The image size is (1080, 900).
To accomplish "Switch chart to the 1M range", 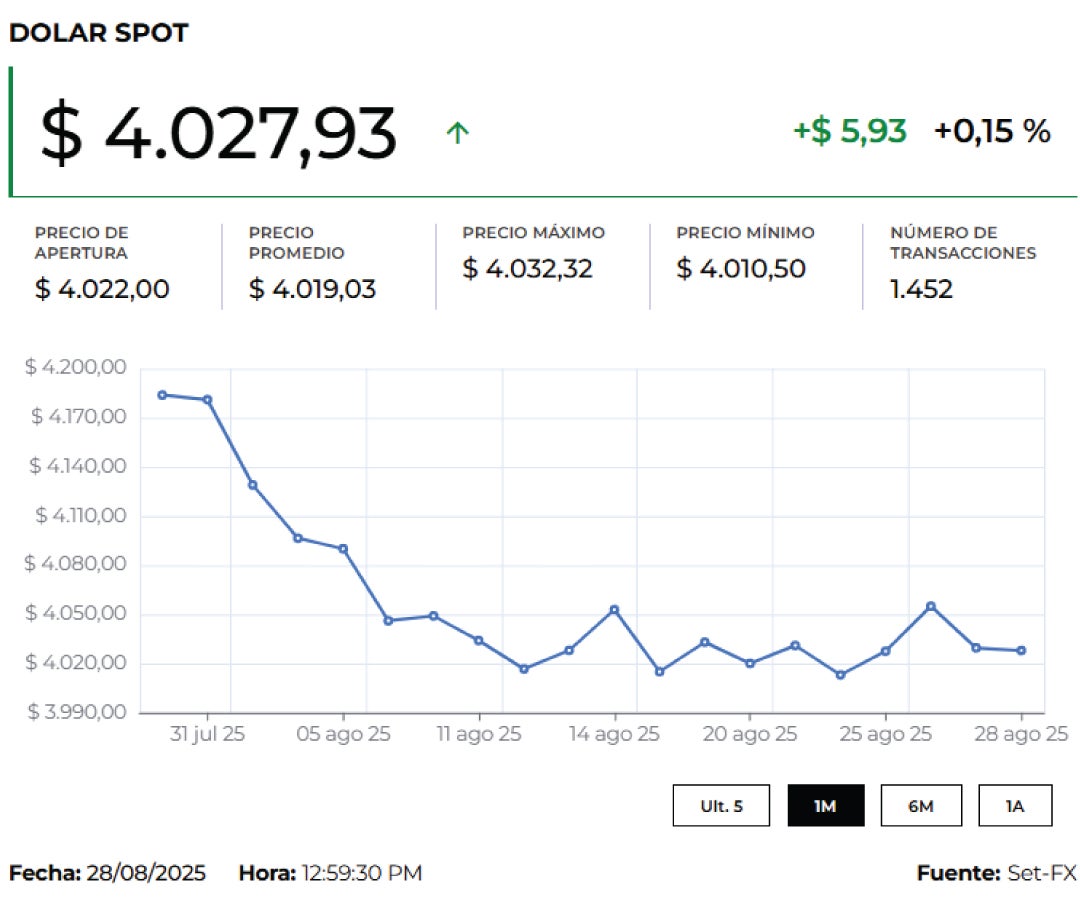I will tap(825, 806).
